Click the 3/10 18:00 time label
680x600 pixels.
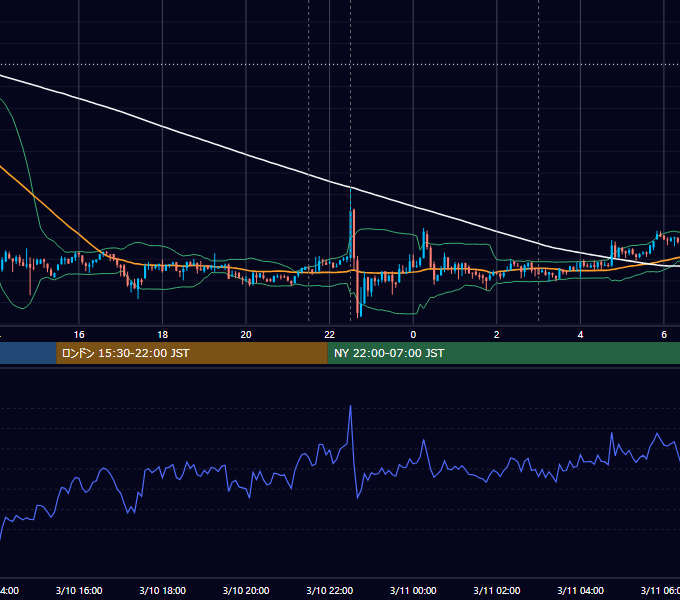point(163,590)
